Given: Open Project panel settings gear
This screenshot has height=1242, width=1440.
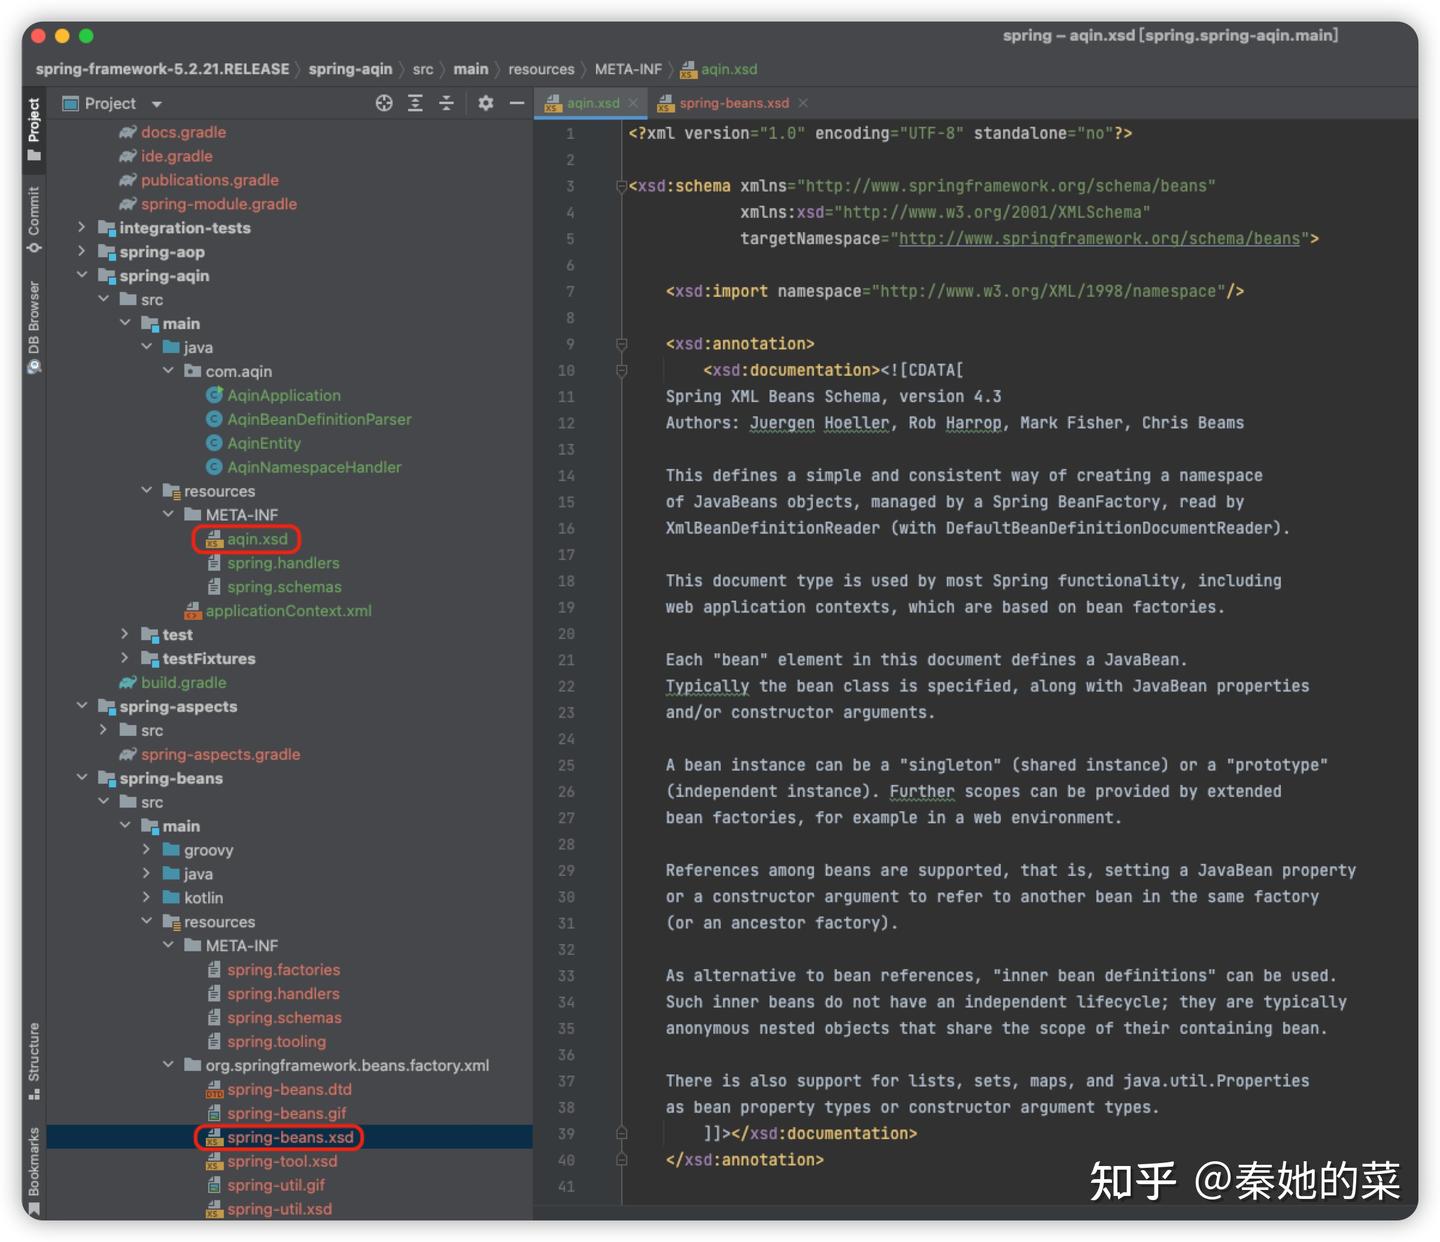Looking at the screenshot, I should (x=486, y=103).
